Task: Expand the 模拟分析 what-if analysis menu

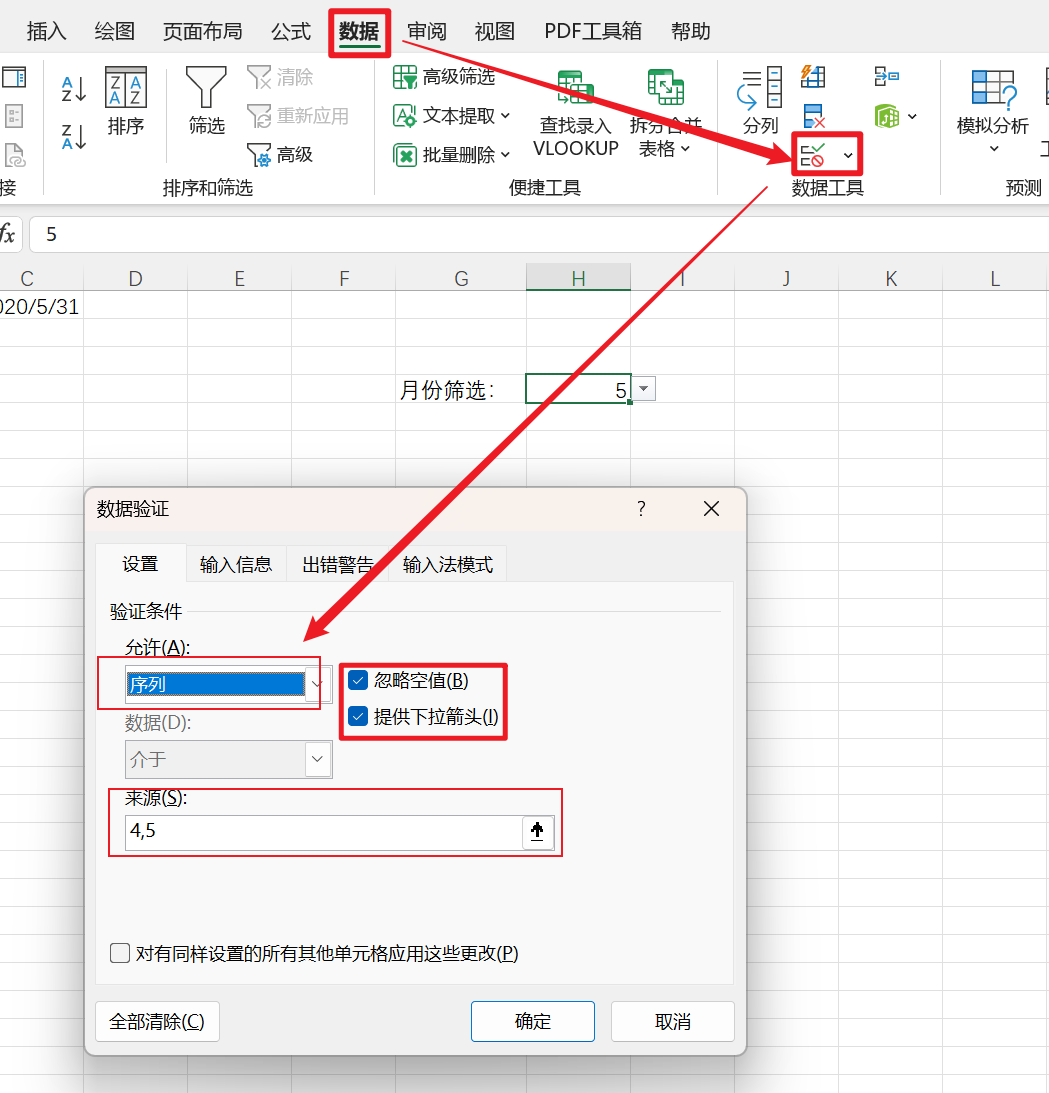Action: 992,112
